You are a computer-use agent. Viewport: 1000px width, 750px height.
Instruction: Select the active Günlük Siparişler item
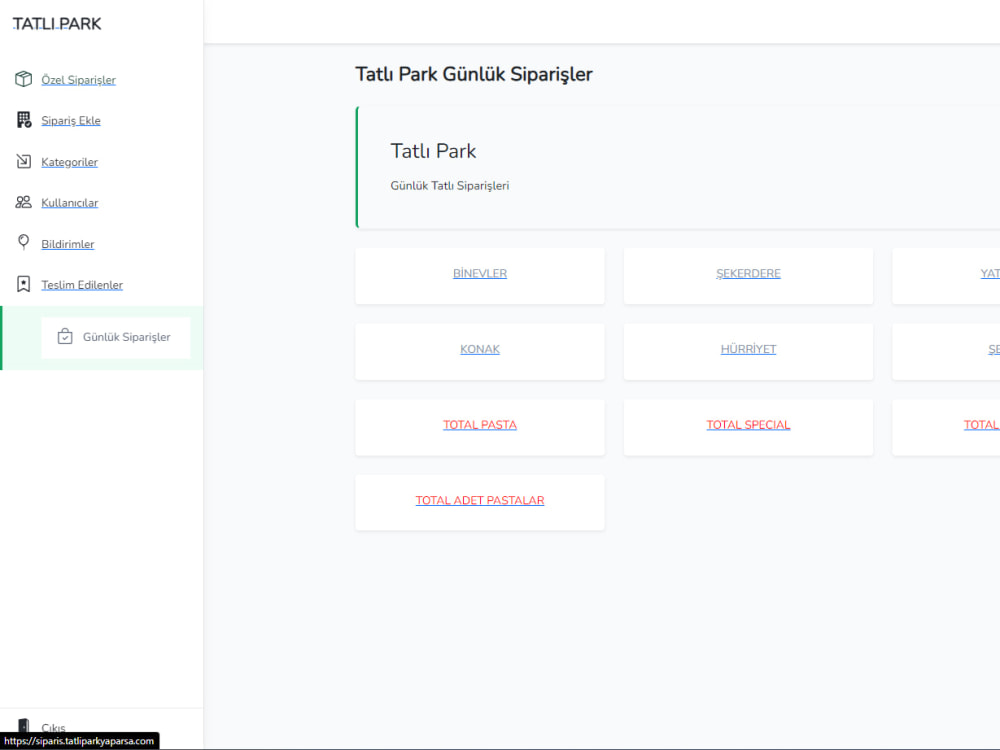point(116,337)
